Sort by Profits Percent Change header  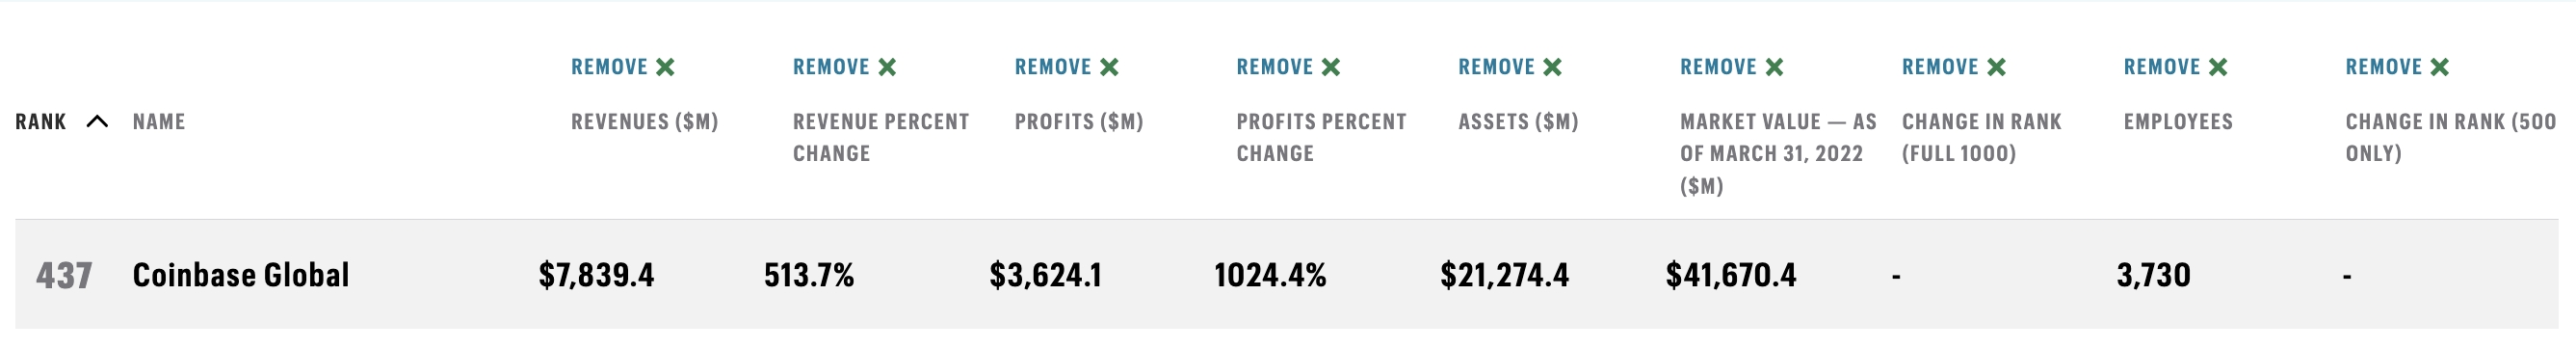click(x=1321, y=137)
